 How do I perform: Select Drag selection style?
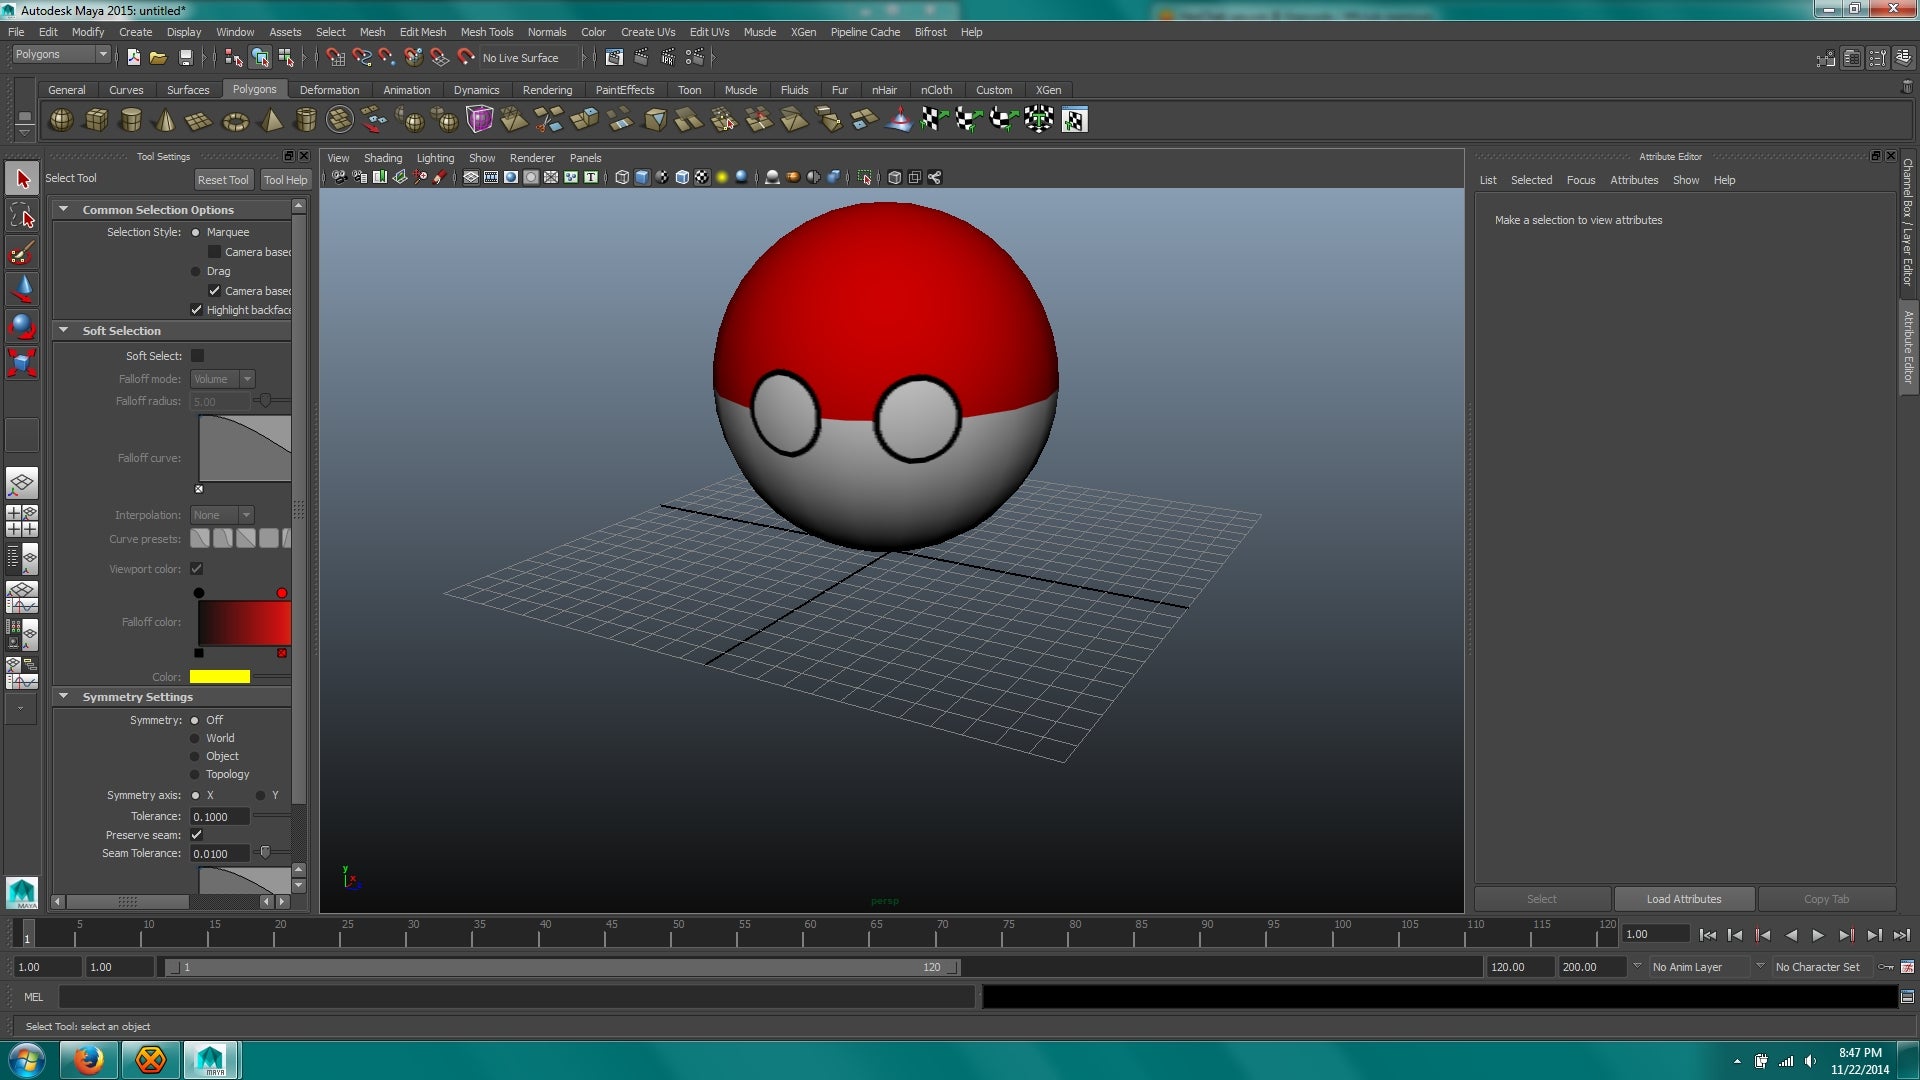[x=195, y=271]
